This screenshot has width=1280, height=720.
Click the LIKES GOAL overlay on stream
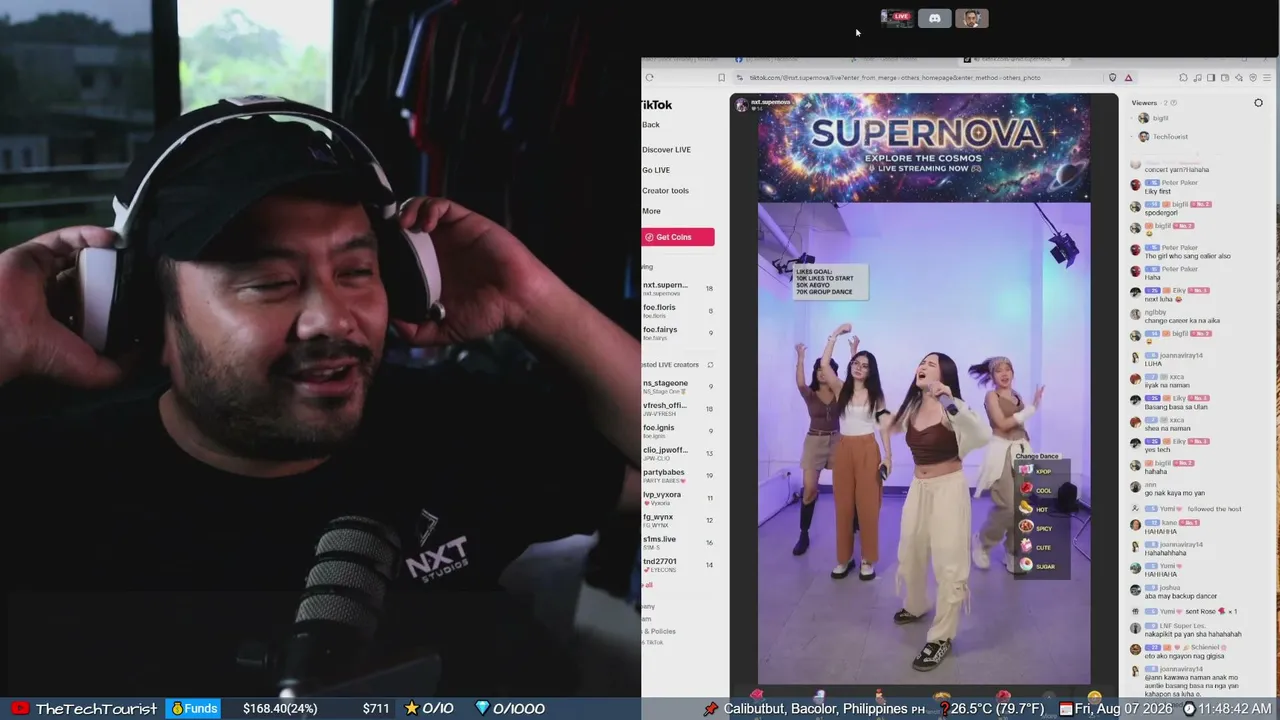pos(830,282)
